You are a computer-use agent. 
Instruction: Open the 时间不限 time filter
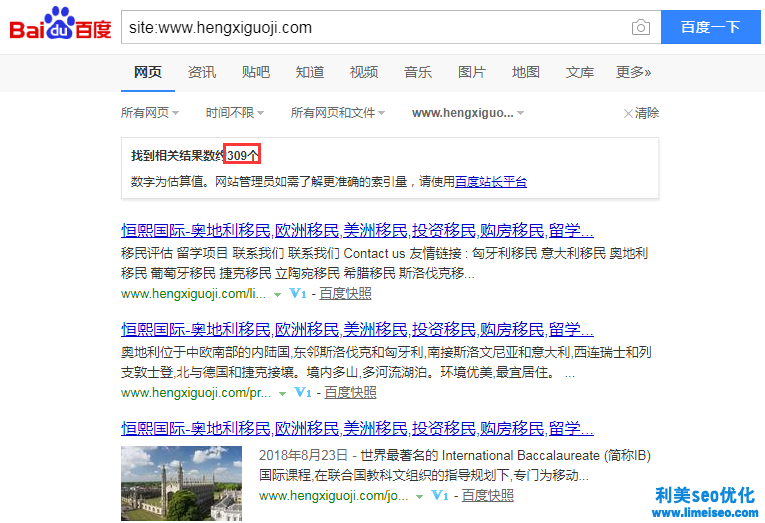tap(235, 113)
